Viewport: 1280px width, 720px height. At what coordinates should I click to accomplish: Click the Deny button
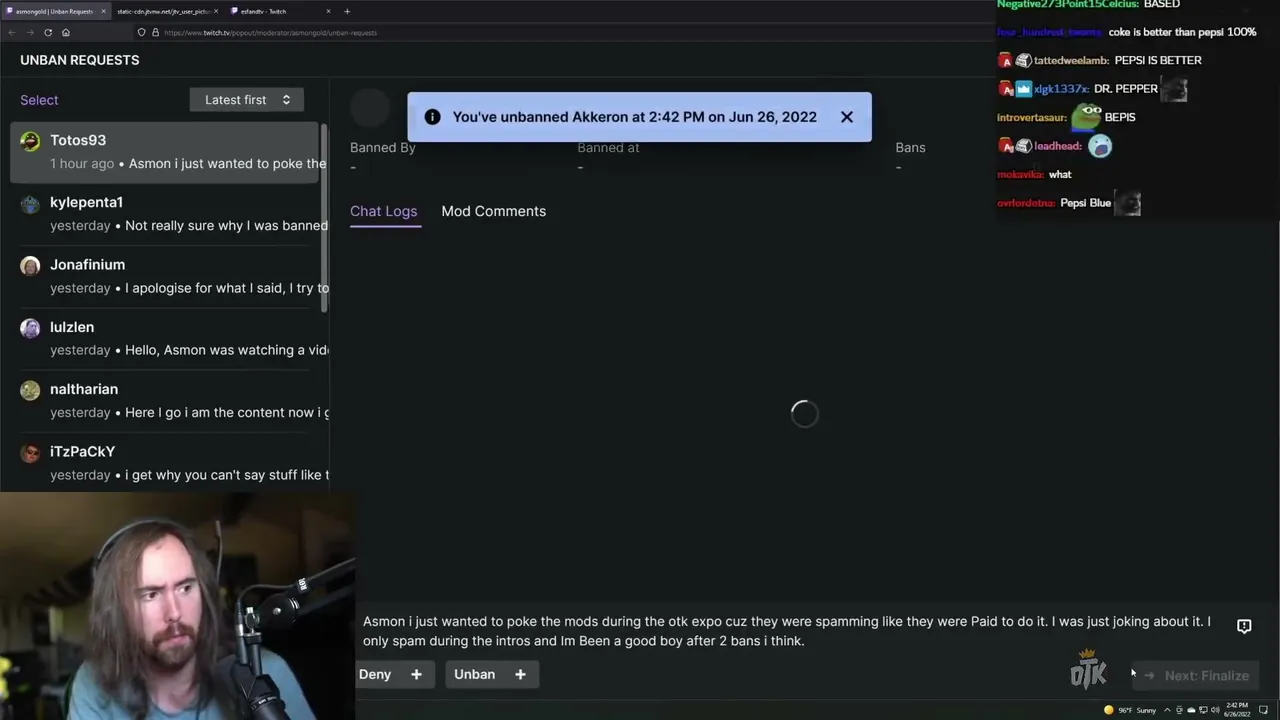(x=375, y=674)
